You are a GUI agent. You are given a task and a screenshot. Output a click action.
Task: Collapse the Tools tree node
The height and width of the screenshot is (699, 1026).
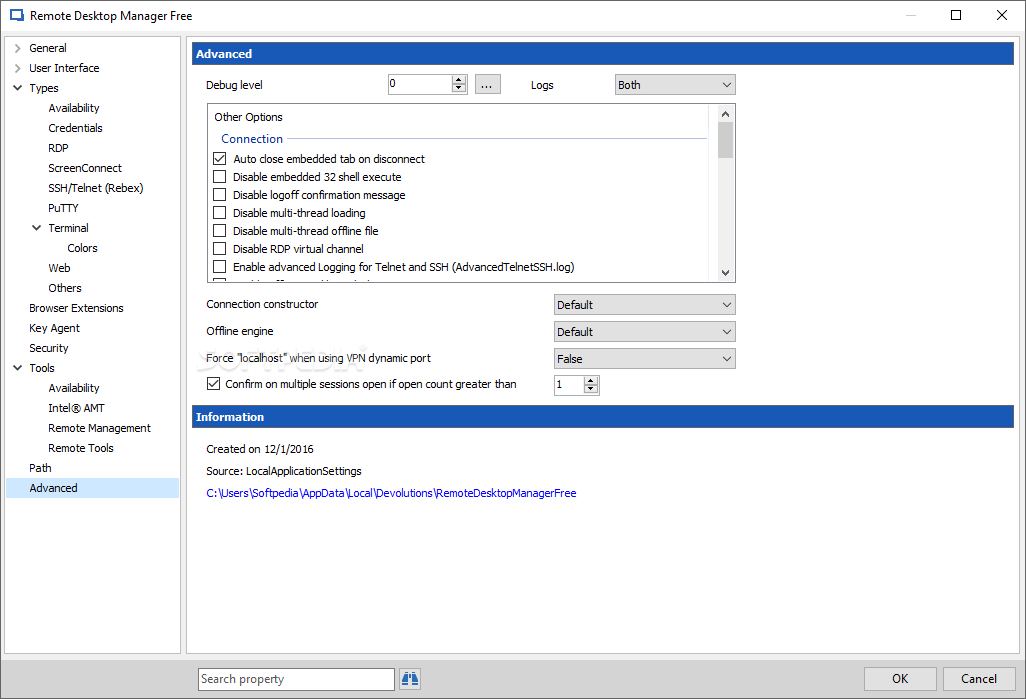18,368
